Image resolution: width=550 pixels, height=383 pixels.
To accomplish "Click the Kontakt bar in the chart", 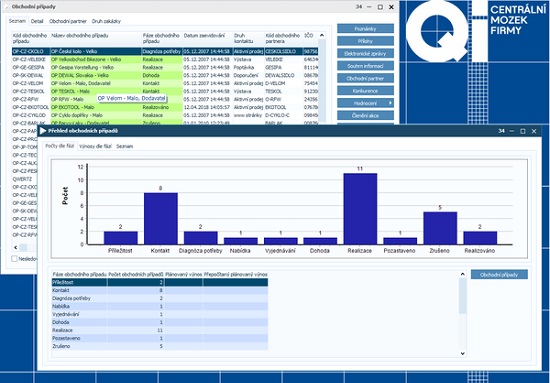I will click(161, 219).
